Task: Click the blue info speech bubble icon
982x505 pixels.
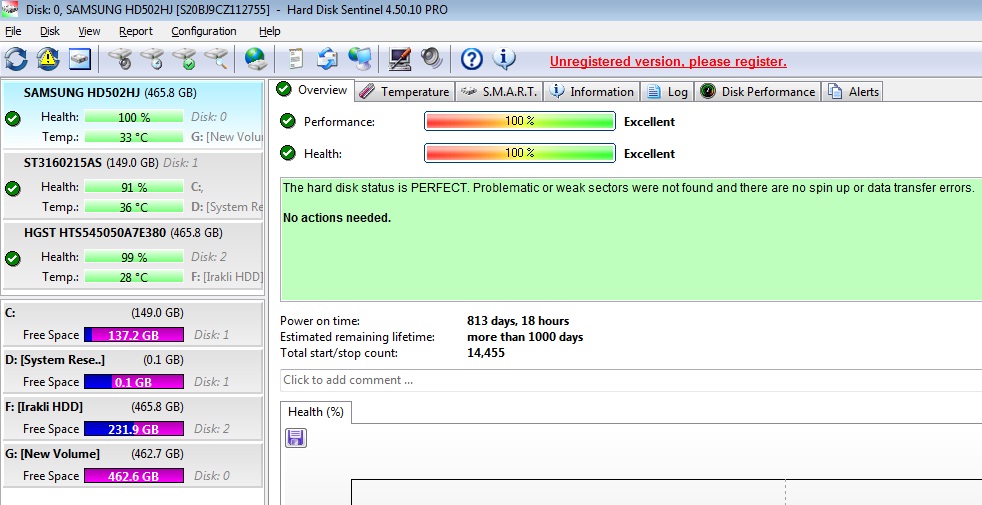Action: 504,58
